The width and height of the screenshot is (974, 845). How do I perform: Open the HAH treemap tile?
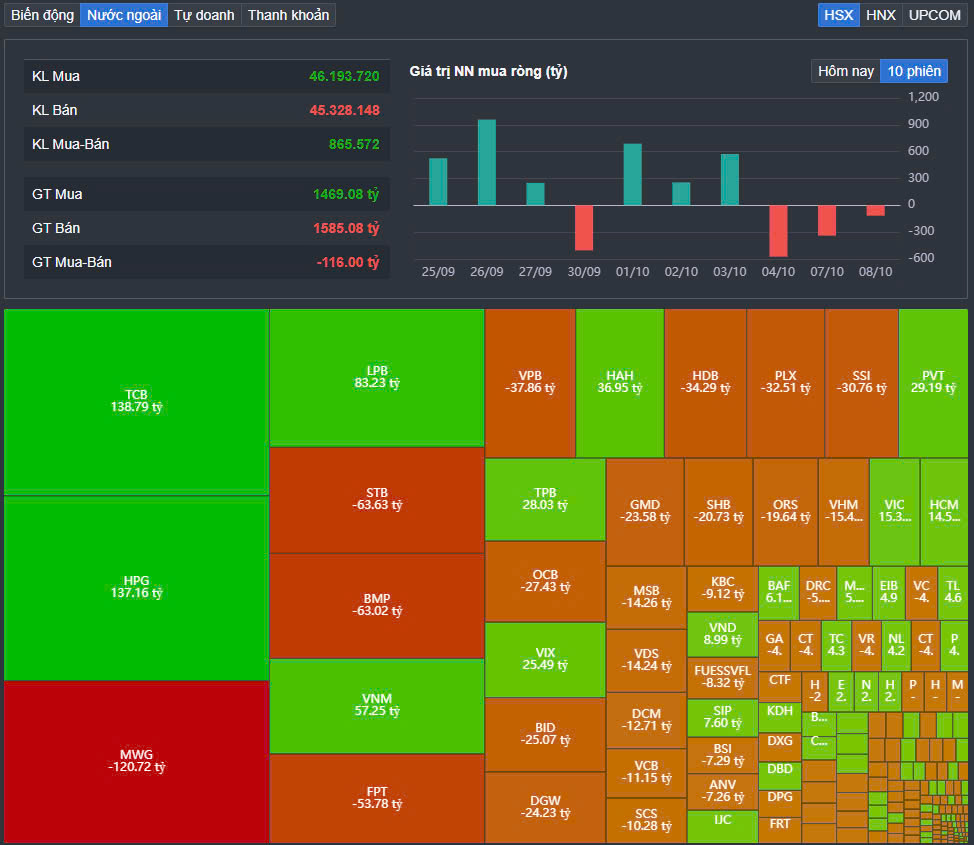[620, 382]
